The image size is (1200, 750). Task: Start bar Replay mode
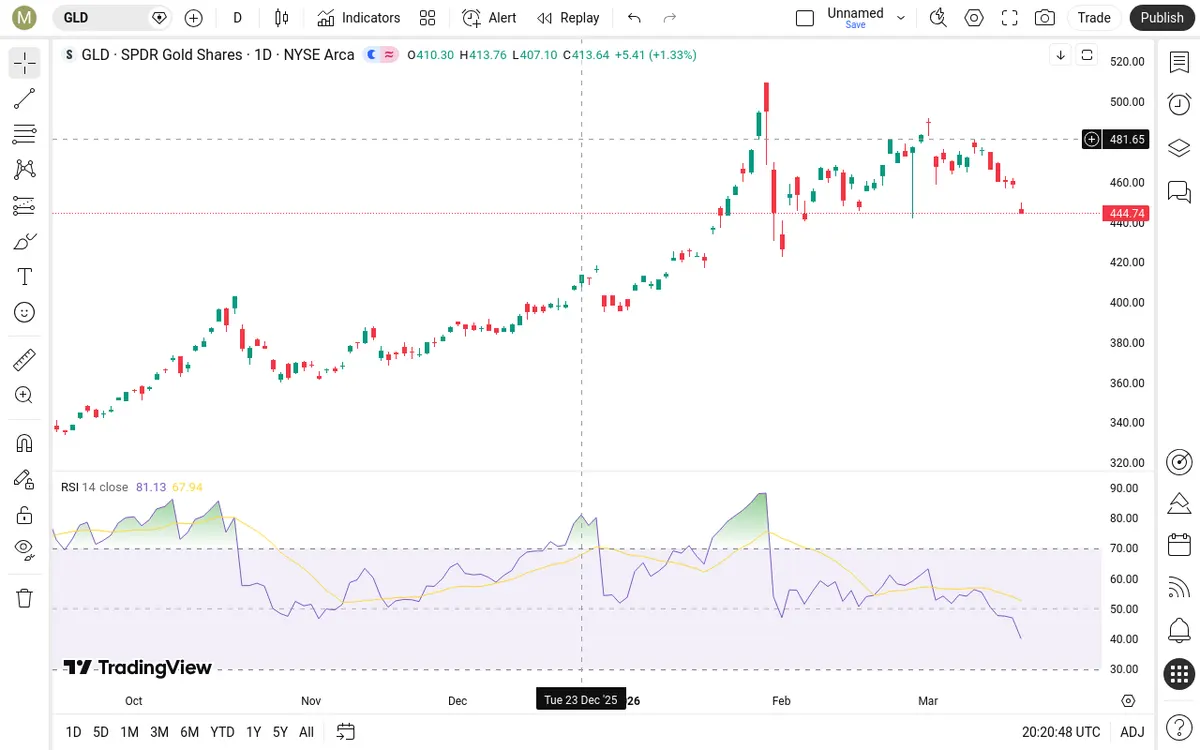click(568, 18)
